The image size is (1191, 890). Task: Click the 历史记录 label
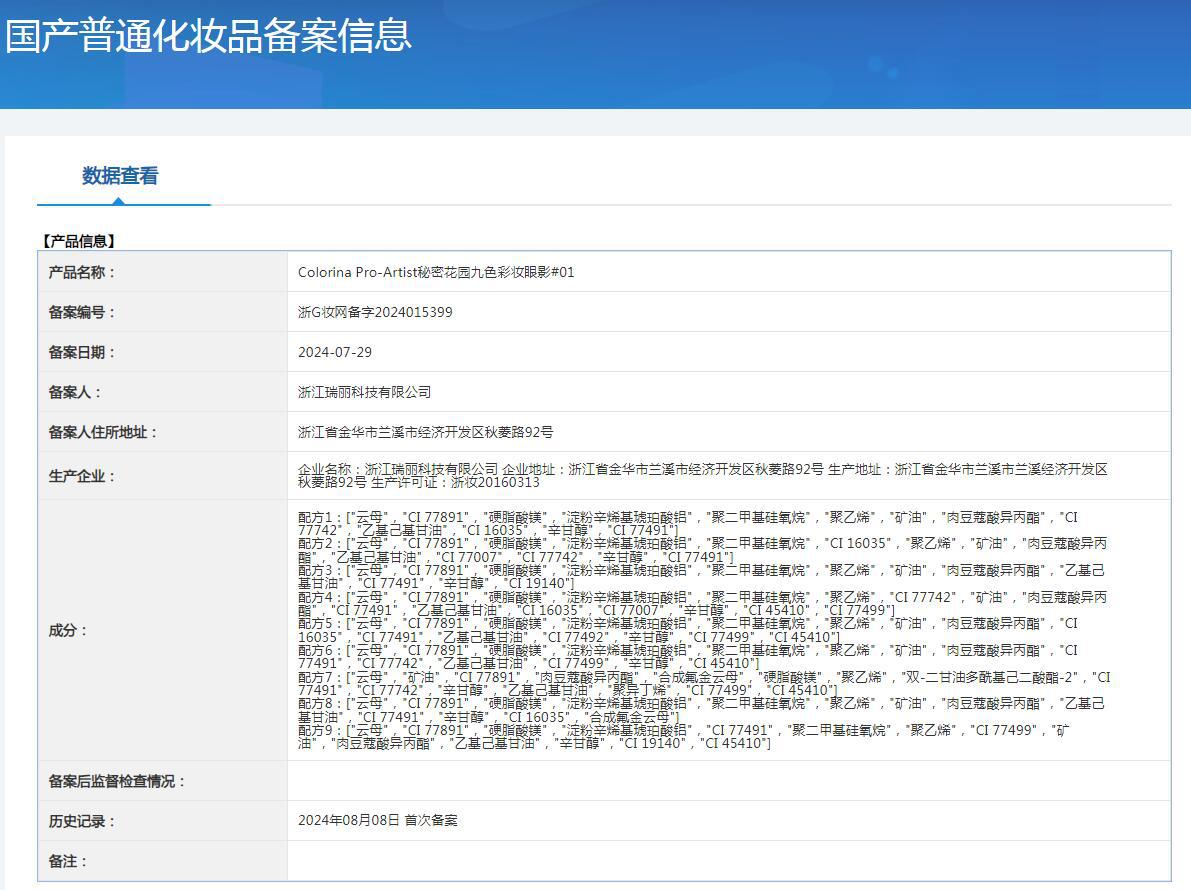82,821
